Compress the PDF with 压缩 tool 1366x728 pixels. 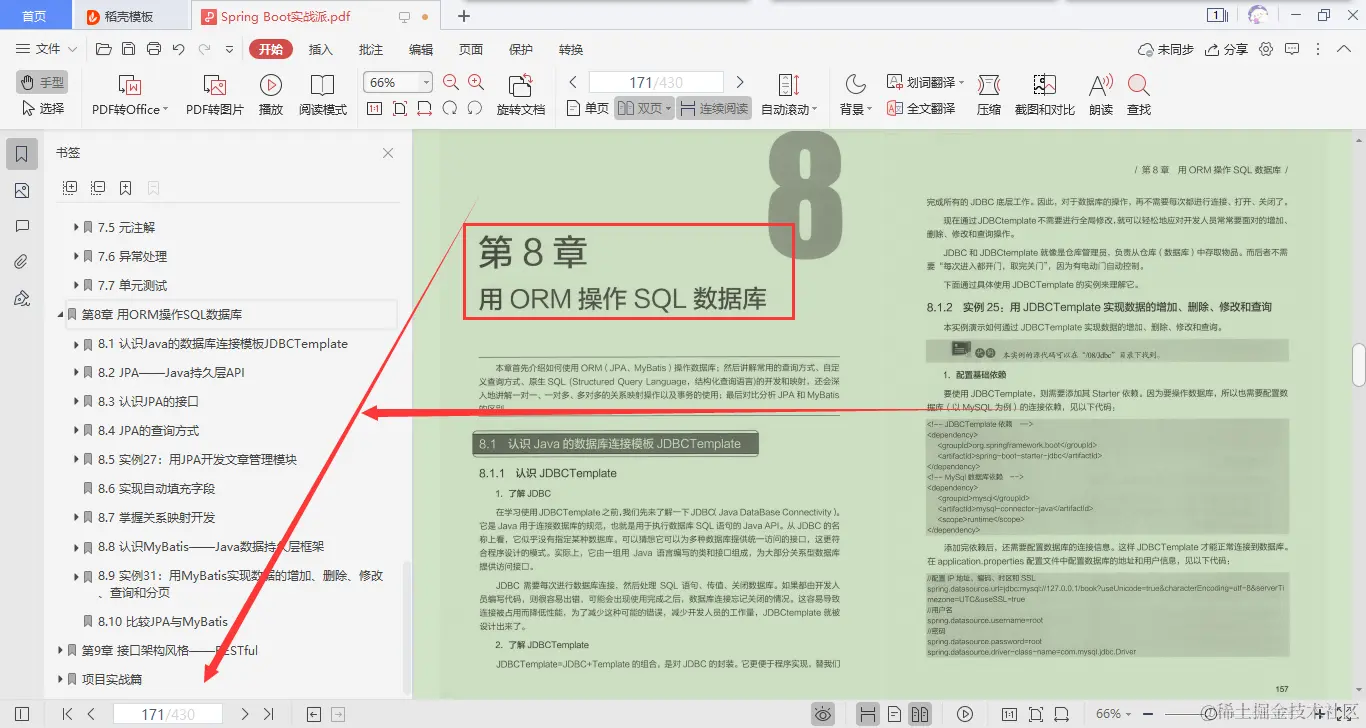tap(988, 95)
